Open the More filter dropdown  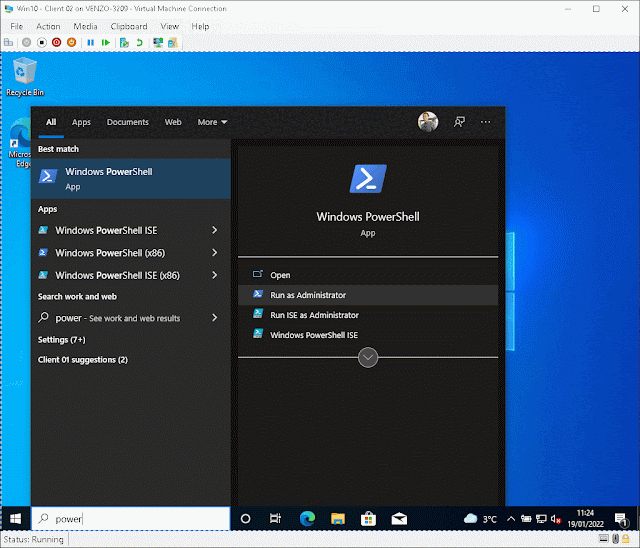coord(212,122)
